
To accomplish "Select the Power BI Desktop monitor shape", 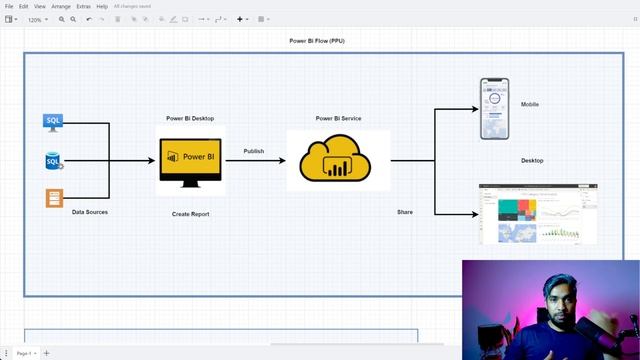I will (191, 162).
